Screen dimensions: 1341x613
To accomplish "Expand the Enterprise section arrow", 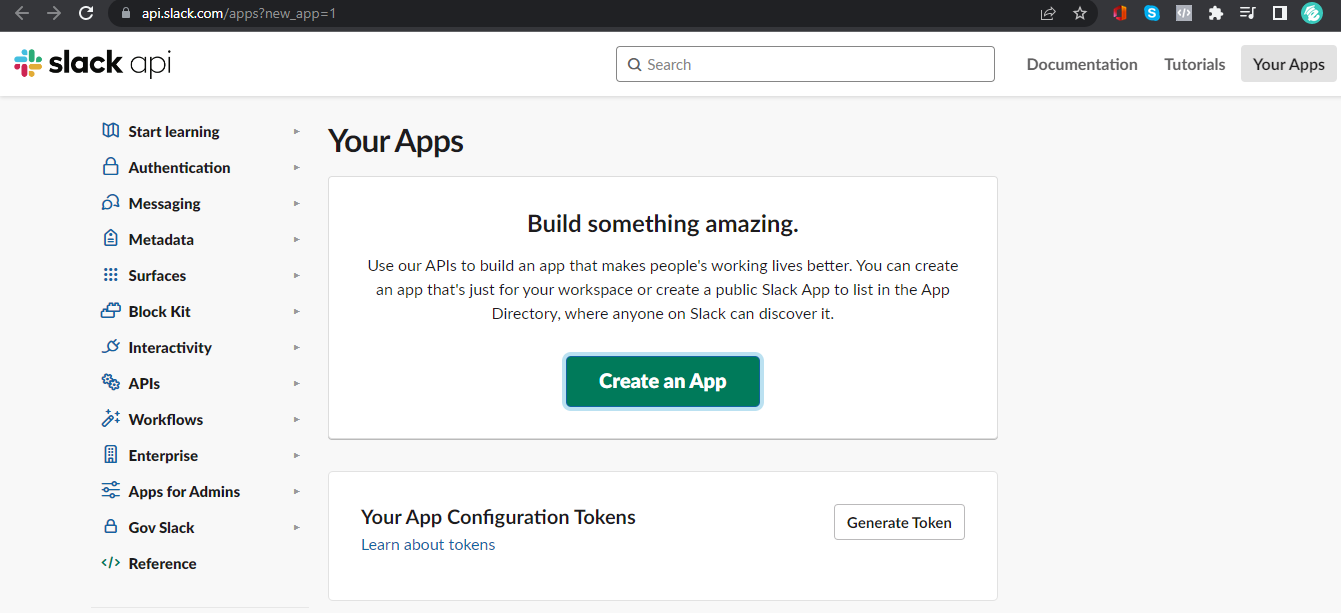I will pyautogui.click(x=297, y=455).
